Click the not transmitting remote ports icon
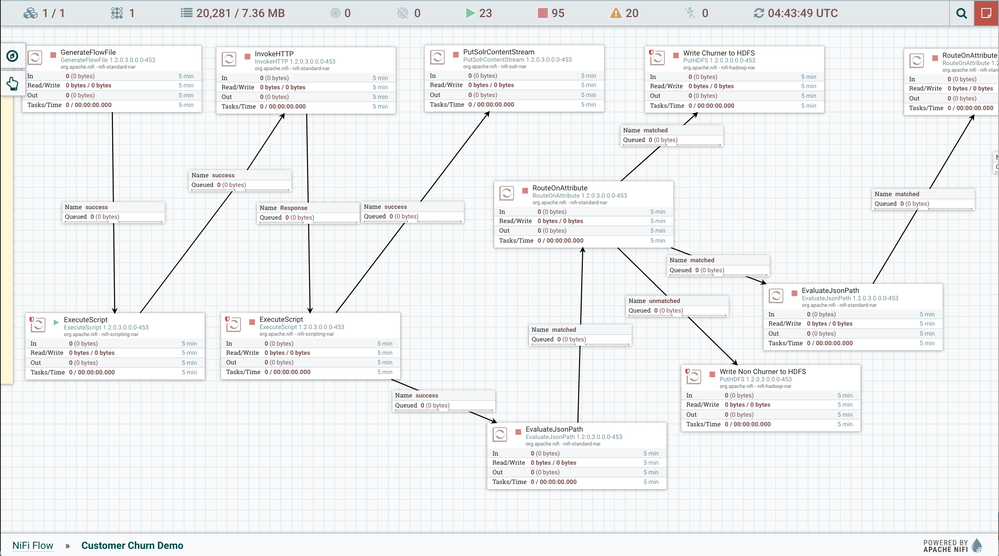 403,13
